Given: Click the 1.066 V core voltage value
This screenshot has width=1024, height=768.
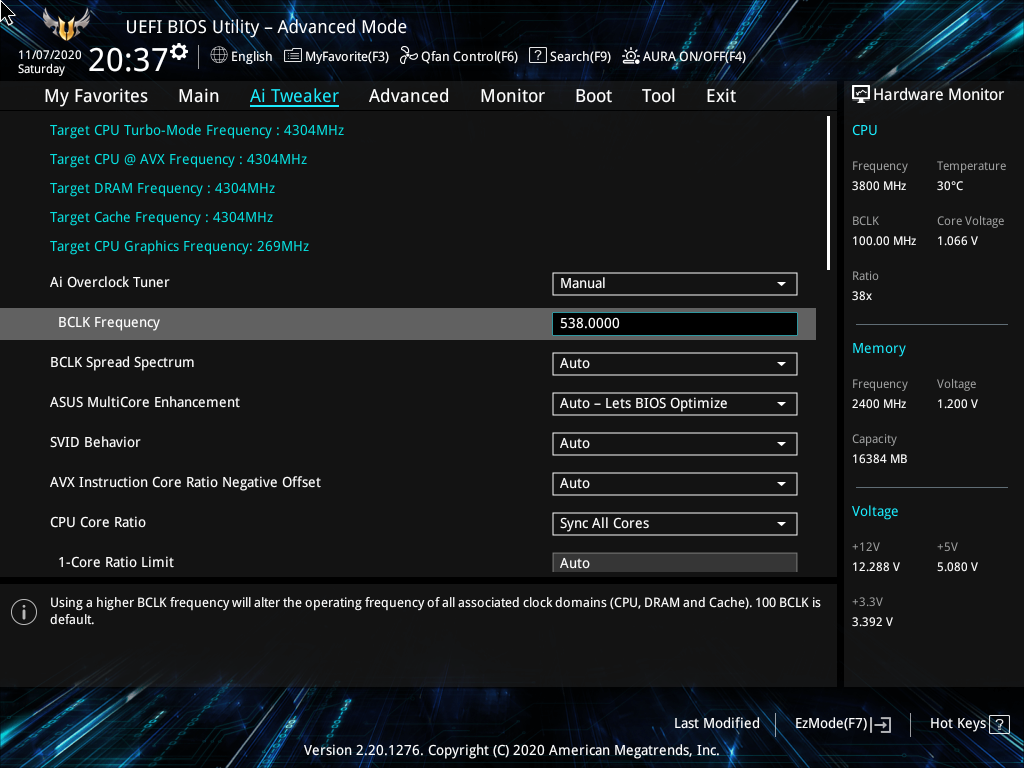Looking at the screenshot, I should point(957,241).
